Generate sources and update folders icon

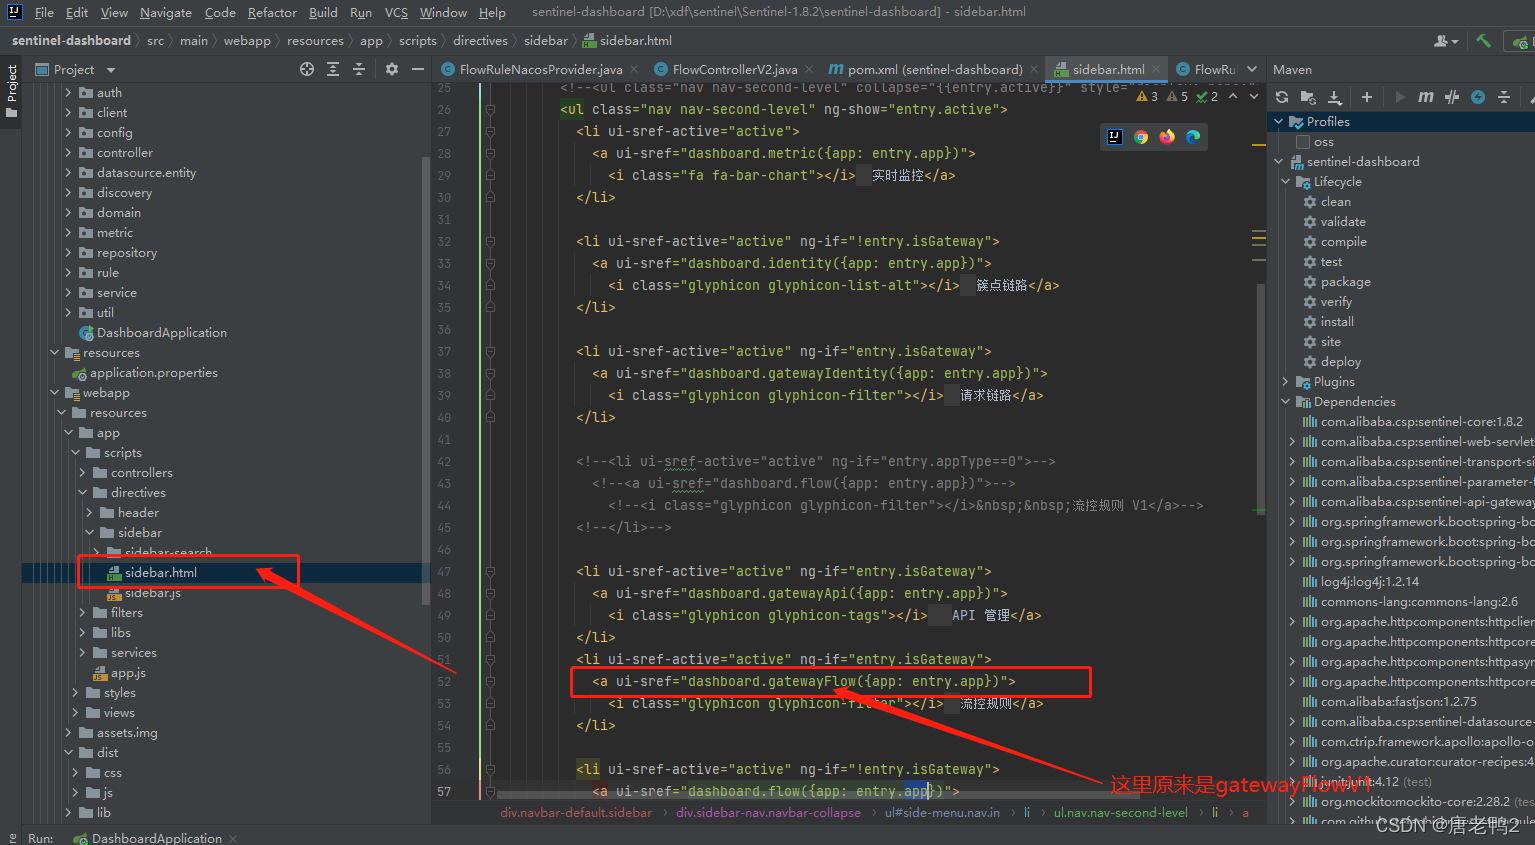1308,97
